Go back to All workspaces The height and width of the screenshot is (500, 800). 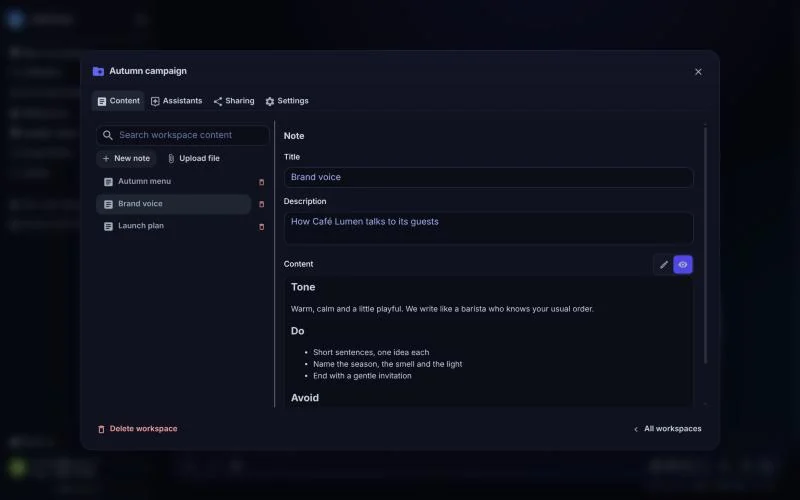coord(667,429)
